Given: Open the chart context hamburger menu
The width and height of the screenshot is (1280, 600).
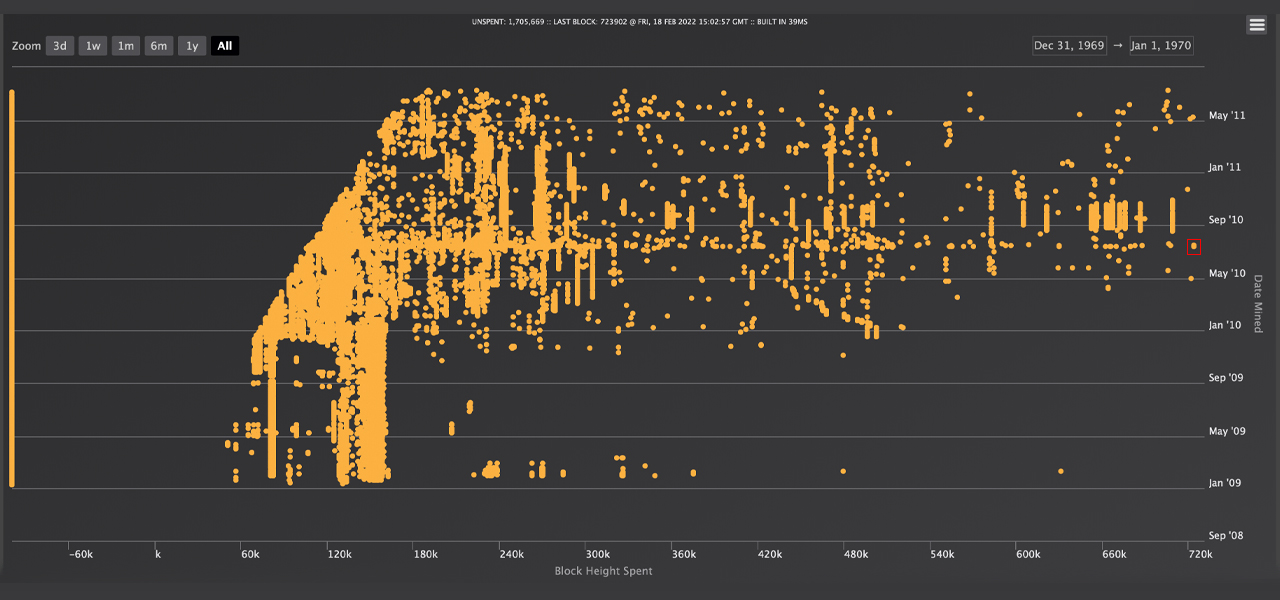Looking at the screenshot, I should [1256, 26].
